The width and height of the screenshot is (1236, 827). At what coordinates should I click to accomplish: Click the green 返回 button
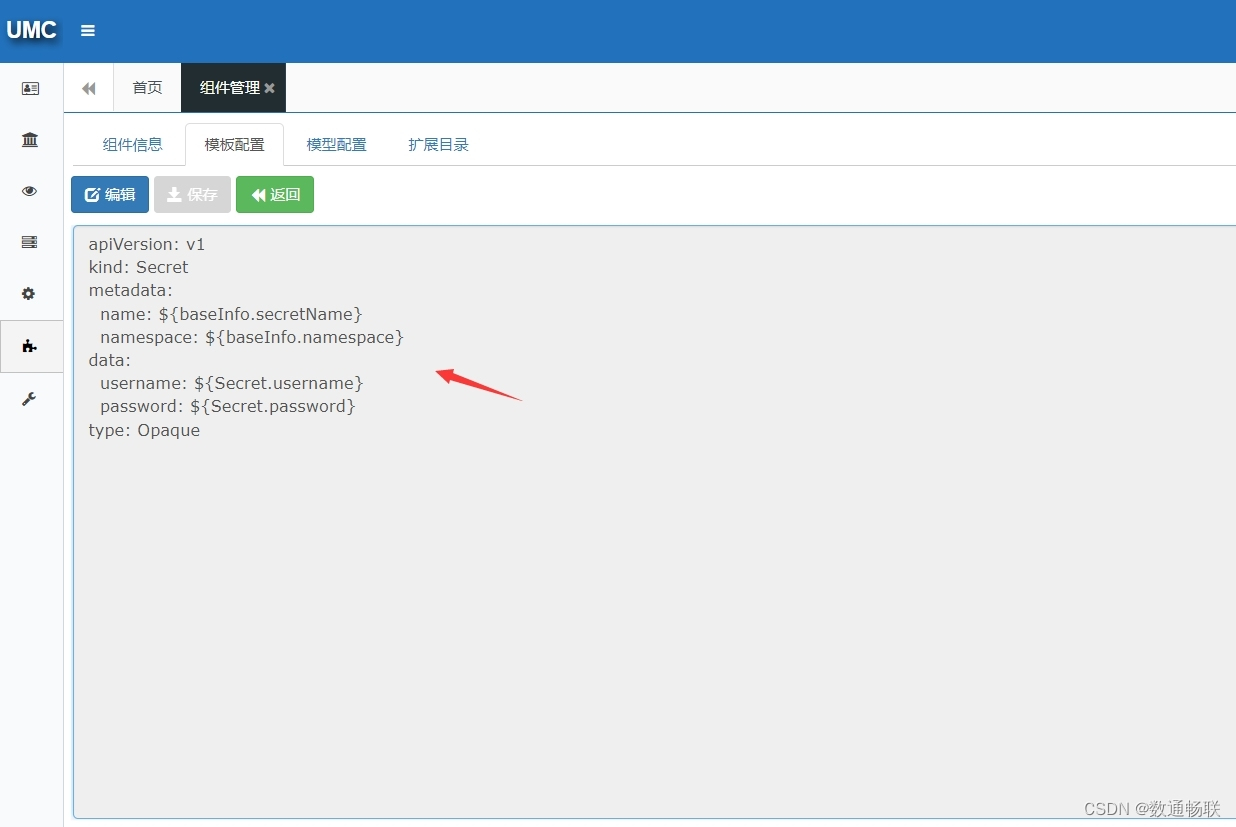point(275,195)
